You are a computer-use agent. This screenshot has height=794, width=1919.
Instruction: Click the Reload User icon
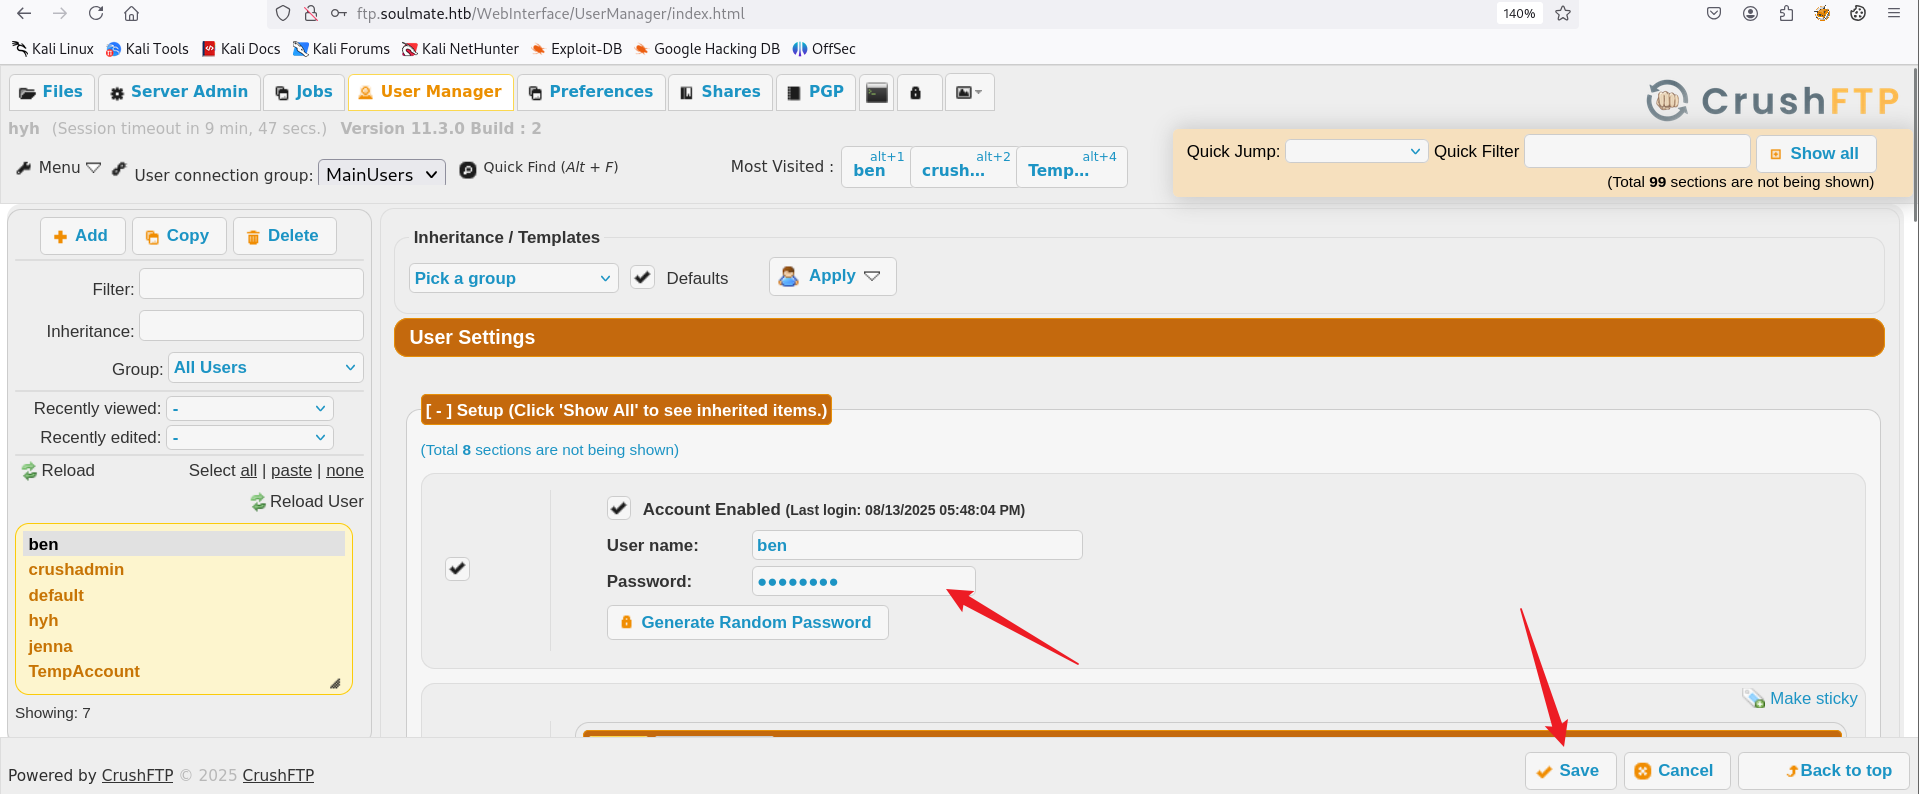pos(258,502)
